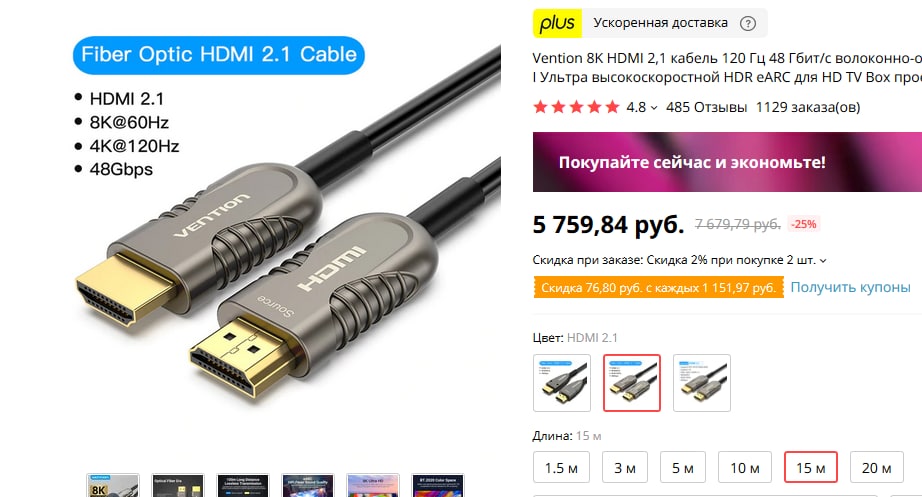This screenshot has height=497, width=922.
Task: Select the third cable color variant thumbnail
Action: tap(702, 383)
